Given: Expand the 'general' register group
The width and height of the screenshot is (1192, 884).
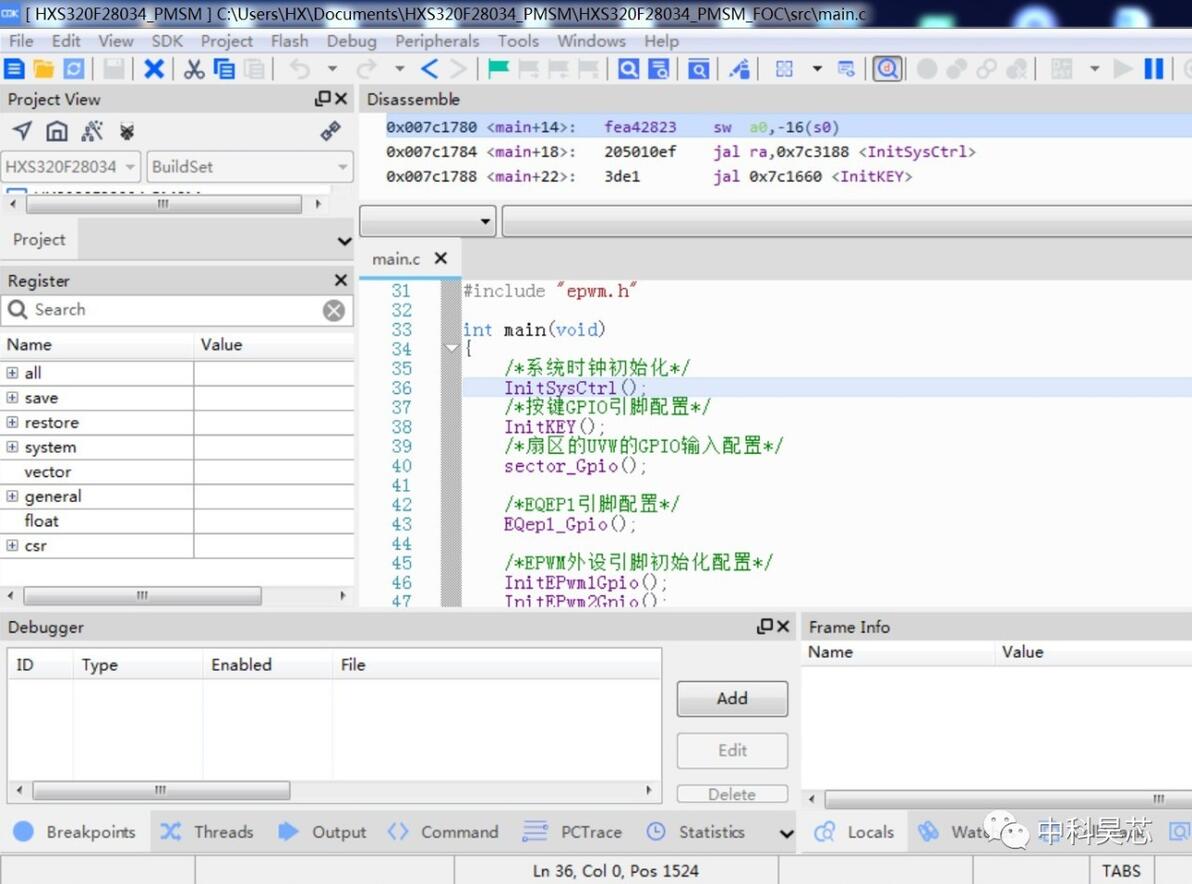Looking at the screenshot, I should (x=12, y=496).
